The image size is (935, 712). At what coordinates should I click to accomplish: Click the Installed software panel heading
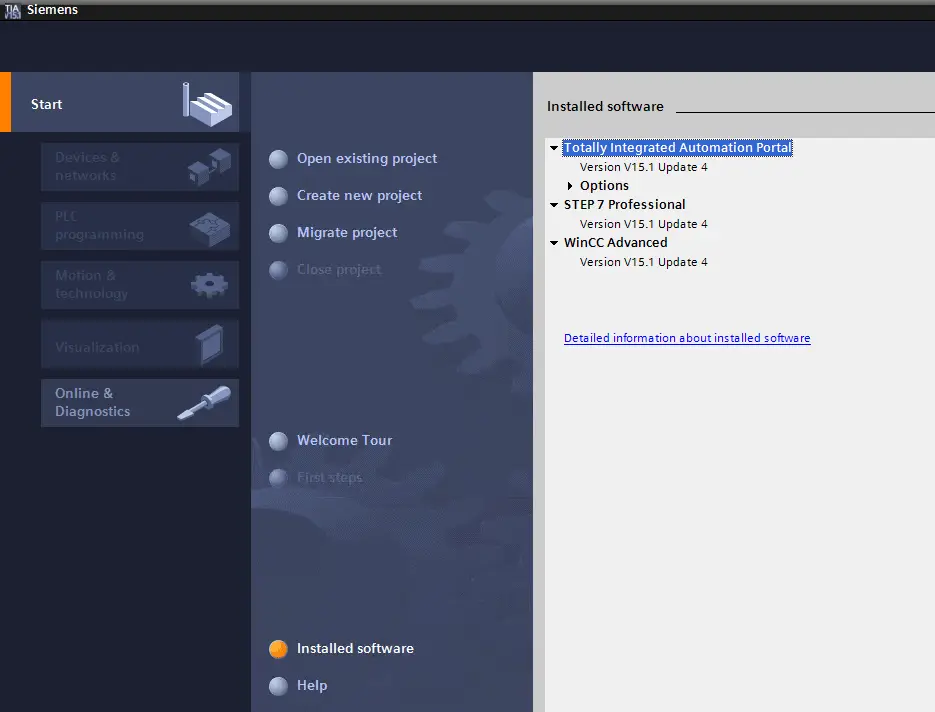click(x=605, y=106)
